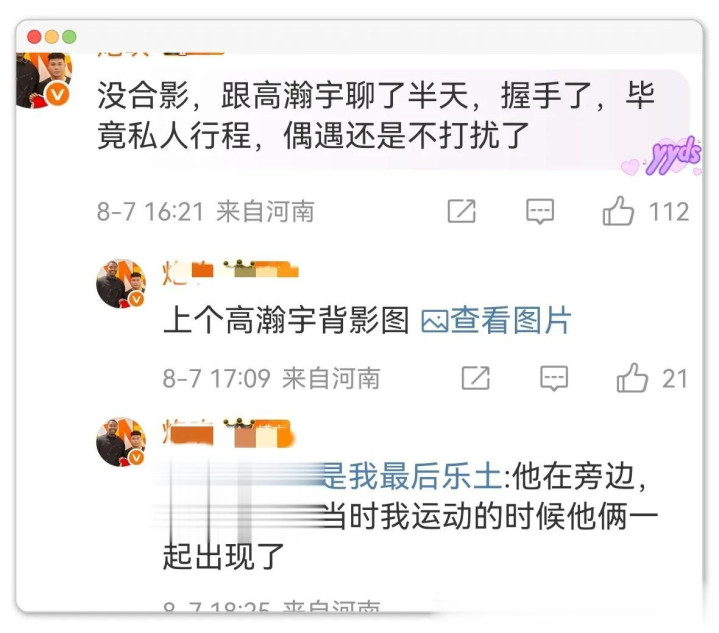Share the 16:21 comment via forward icon
This screenshot has height=633, width=719.
461,211
